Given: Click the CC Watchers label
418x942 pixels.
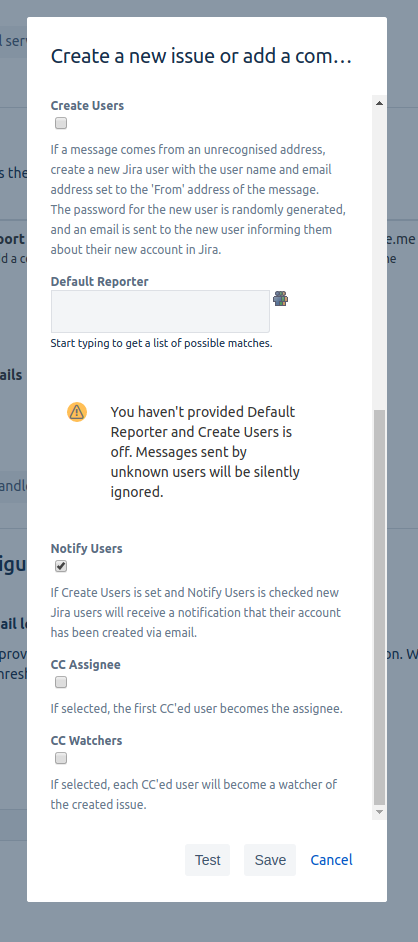Looking at the screenshot, I should [x=86, y=740].
